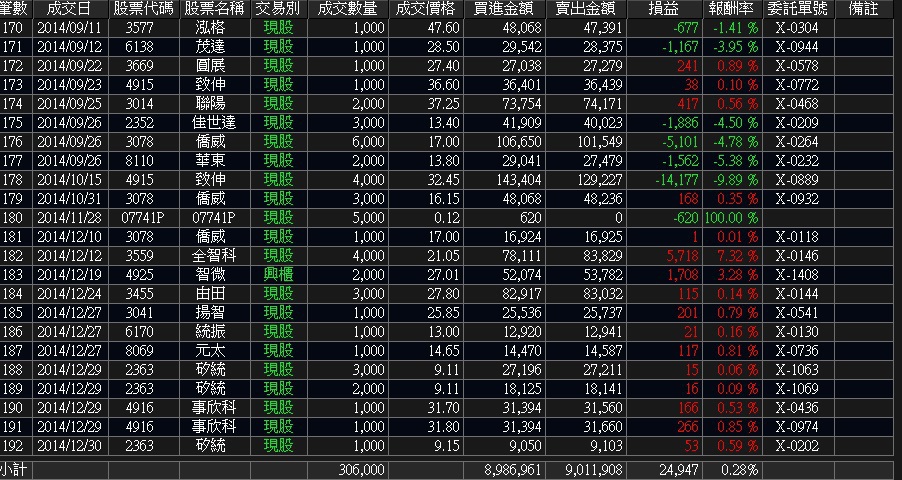
Task: Click stock code 6170
Action: point(139,332)
